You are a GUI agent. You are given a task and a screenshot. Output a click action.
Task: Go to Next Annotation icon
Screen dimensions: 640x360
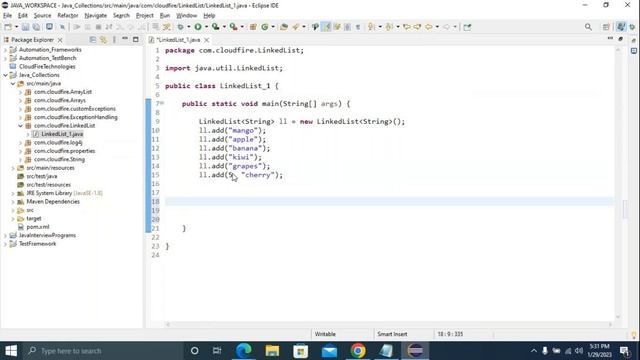tap(371, 27)
